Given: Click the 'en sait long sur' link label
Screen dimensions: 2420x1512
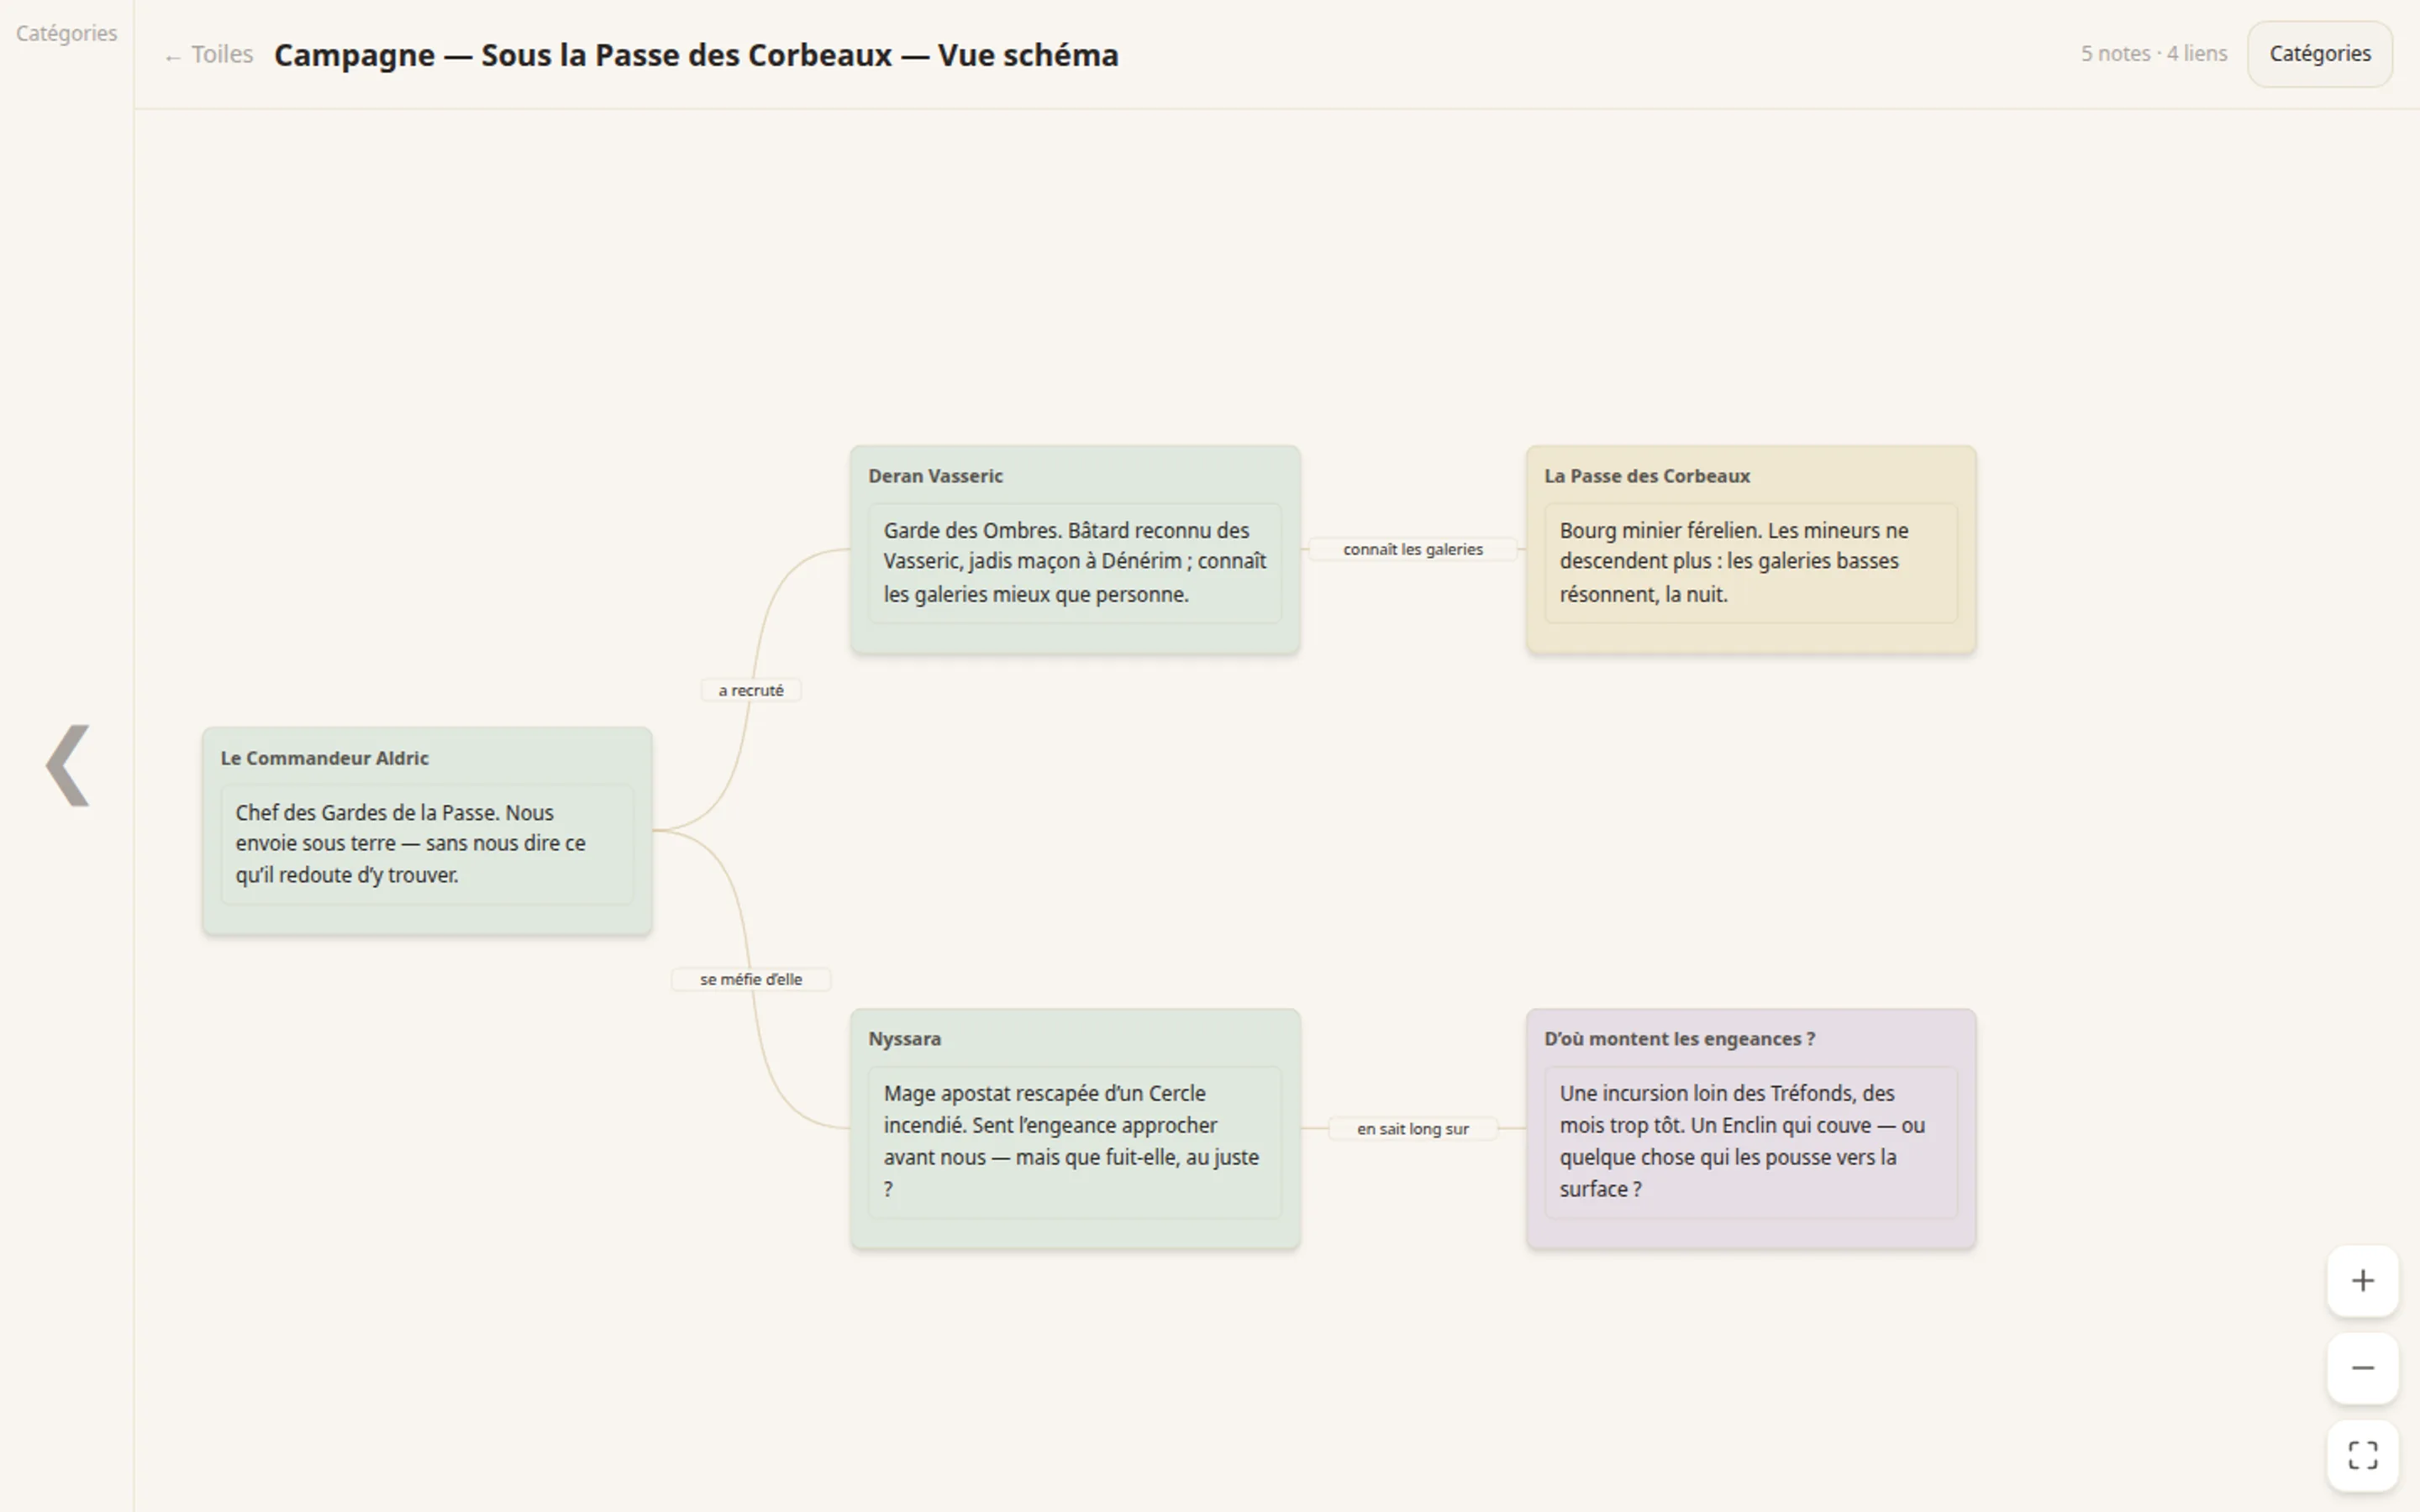Looking at the screenshot, I should (1412, 1128).
